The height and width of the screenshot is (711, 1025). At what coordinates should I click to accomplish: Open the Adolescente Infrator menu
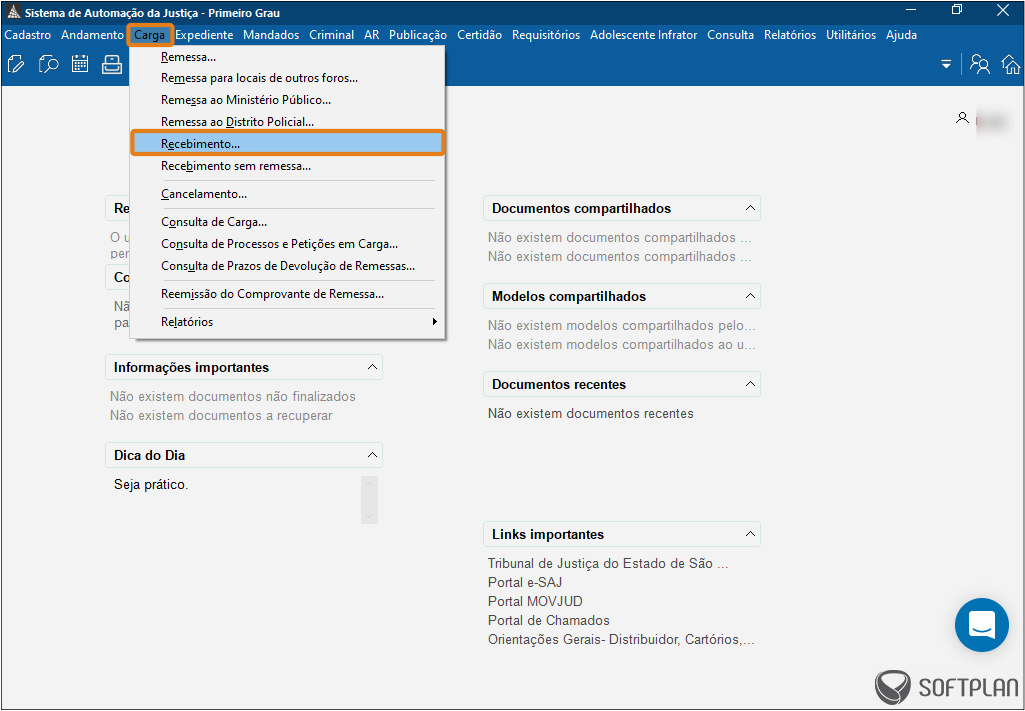[x=643, y=35]
